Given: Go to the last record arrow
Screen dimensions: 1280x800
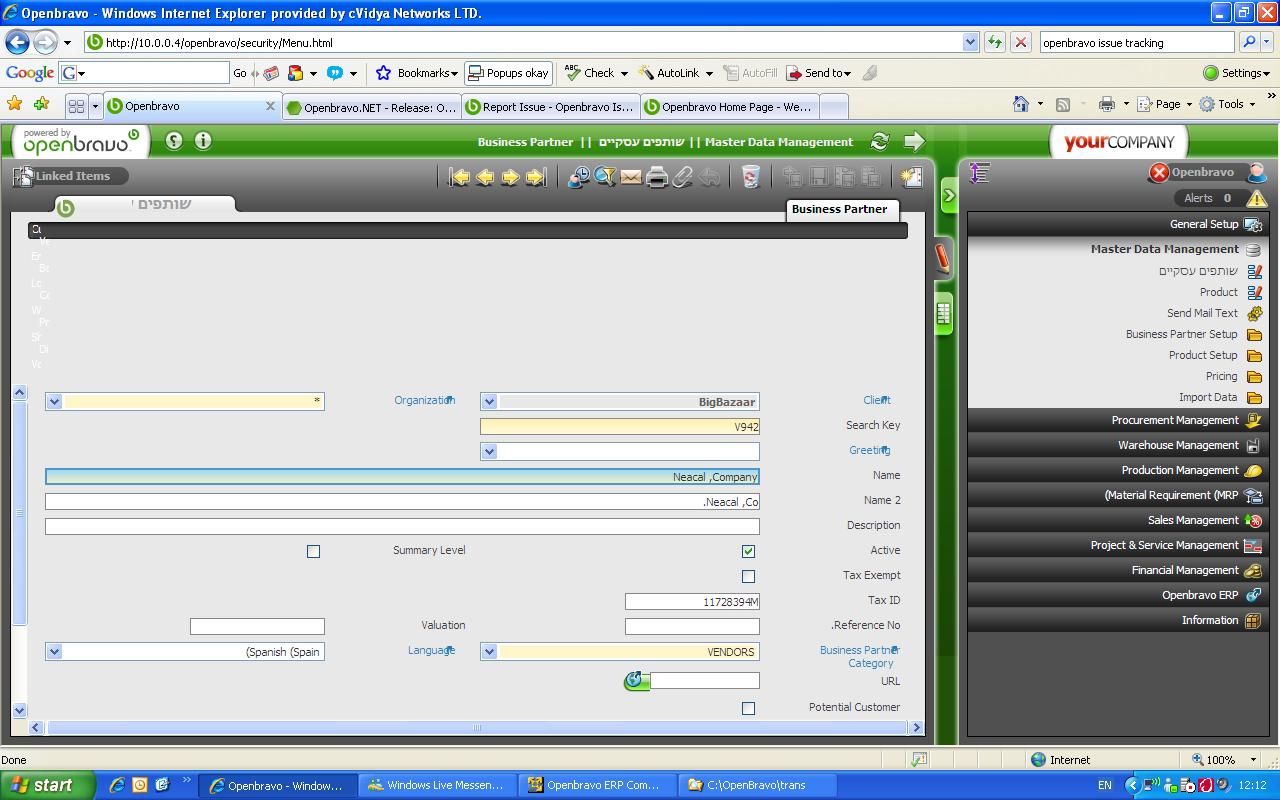Looking at the screenshot, I should [536, 177].
